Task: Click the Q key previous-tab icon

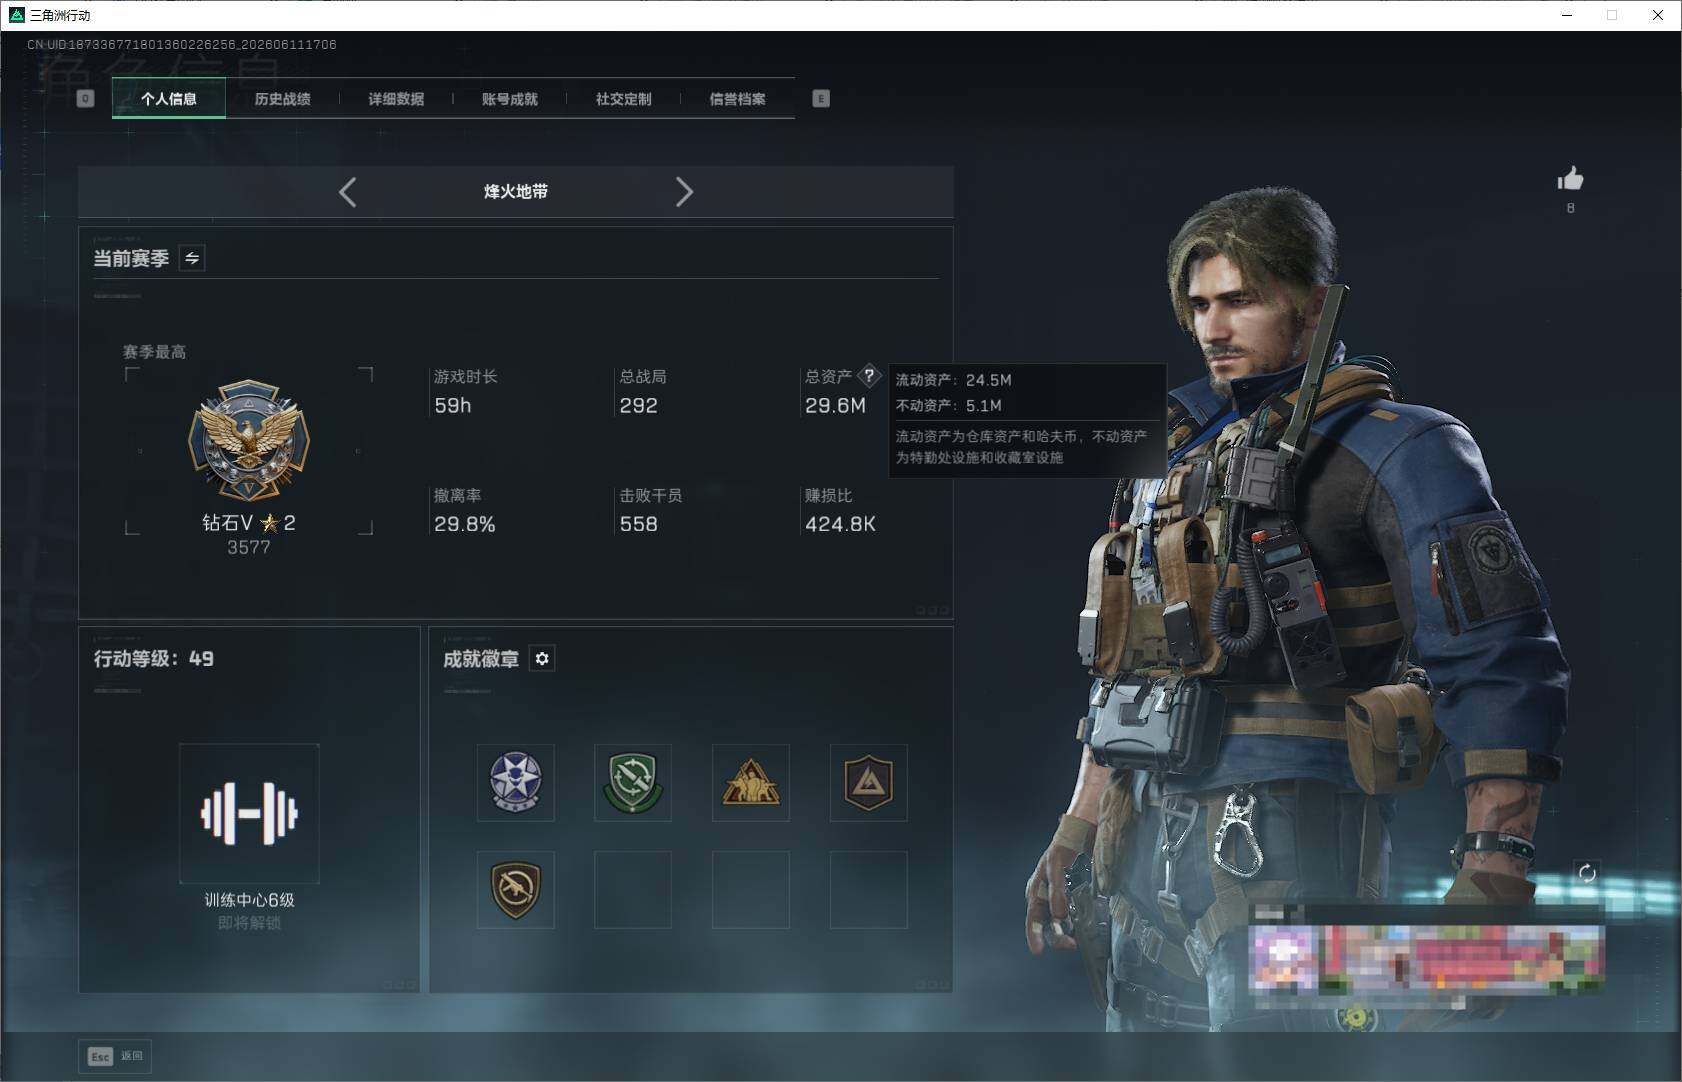Action: 86,99
